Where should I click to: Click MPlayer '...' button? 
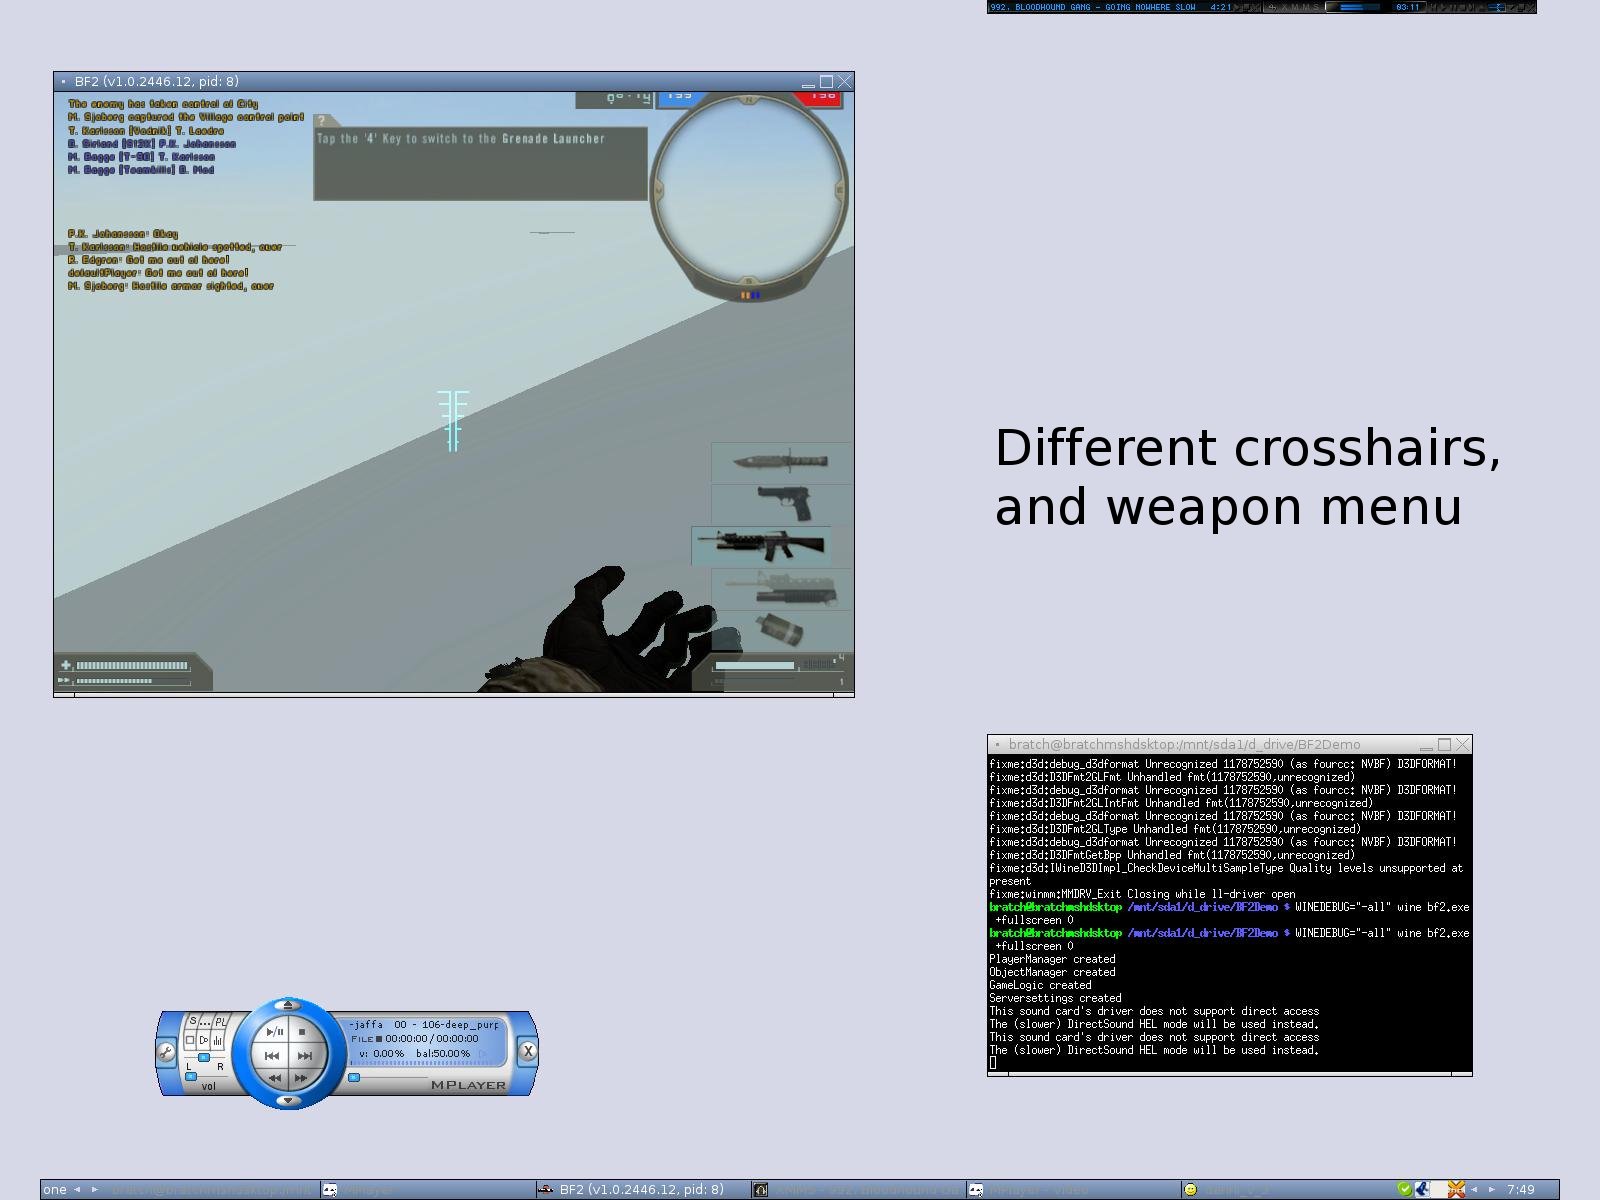pos(205,1022)
